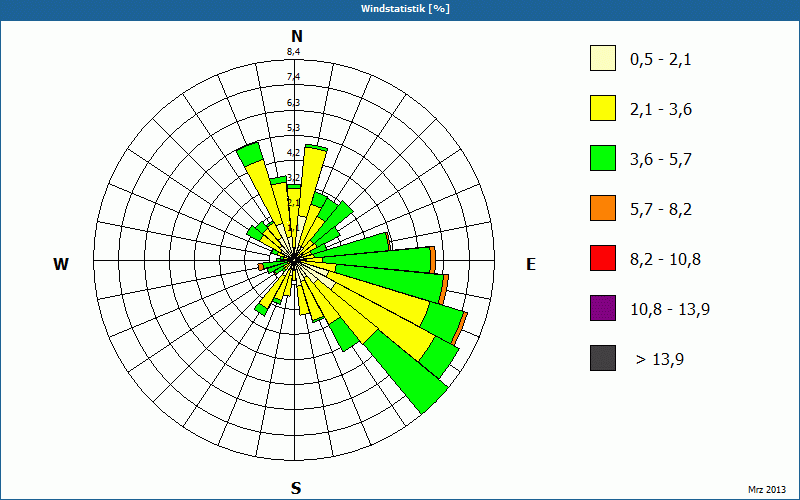Click the 2,1 - 3,6 yellow legend swatch
This screenshot has width=800, height=500.
(603, 108)
